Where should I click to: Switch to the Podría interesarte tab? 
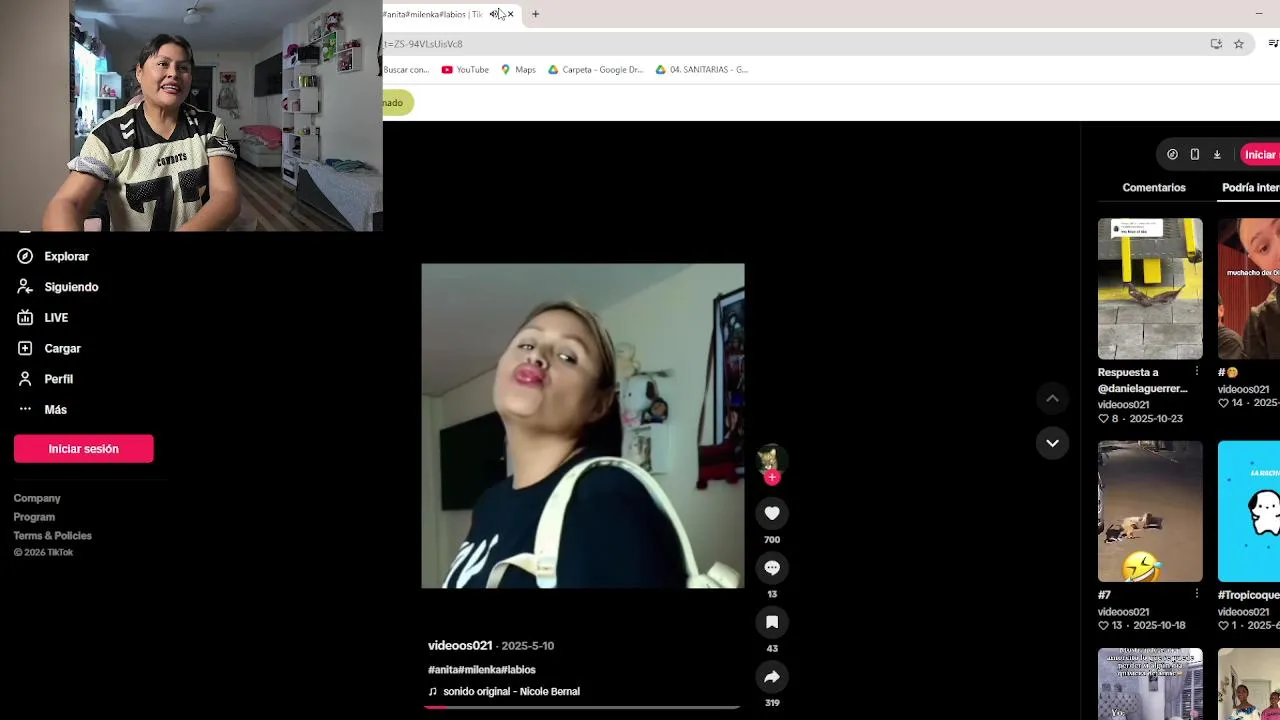1250,187
